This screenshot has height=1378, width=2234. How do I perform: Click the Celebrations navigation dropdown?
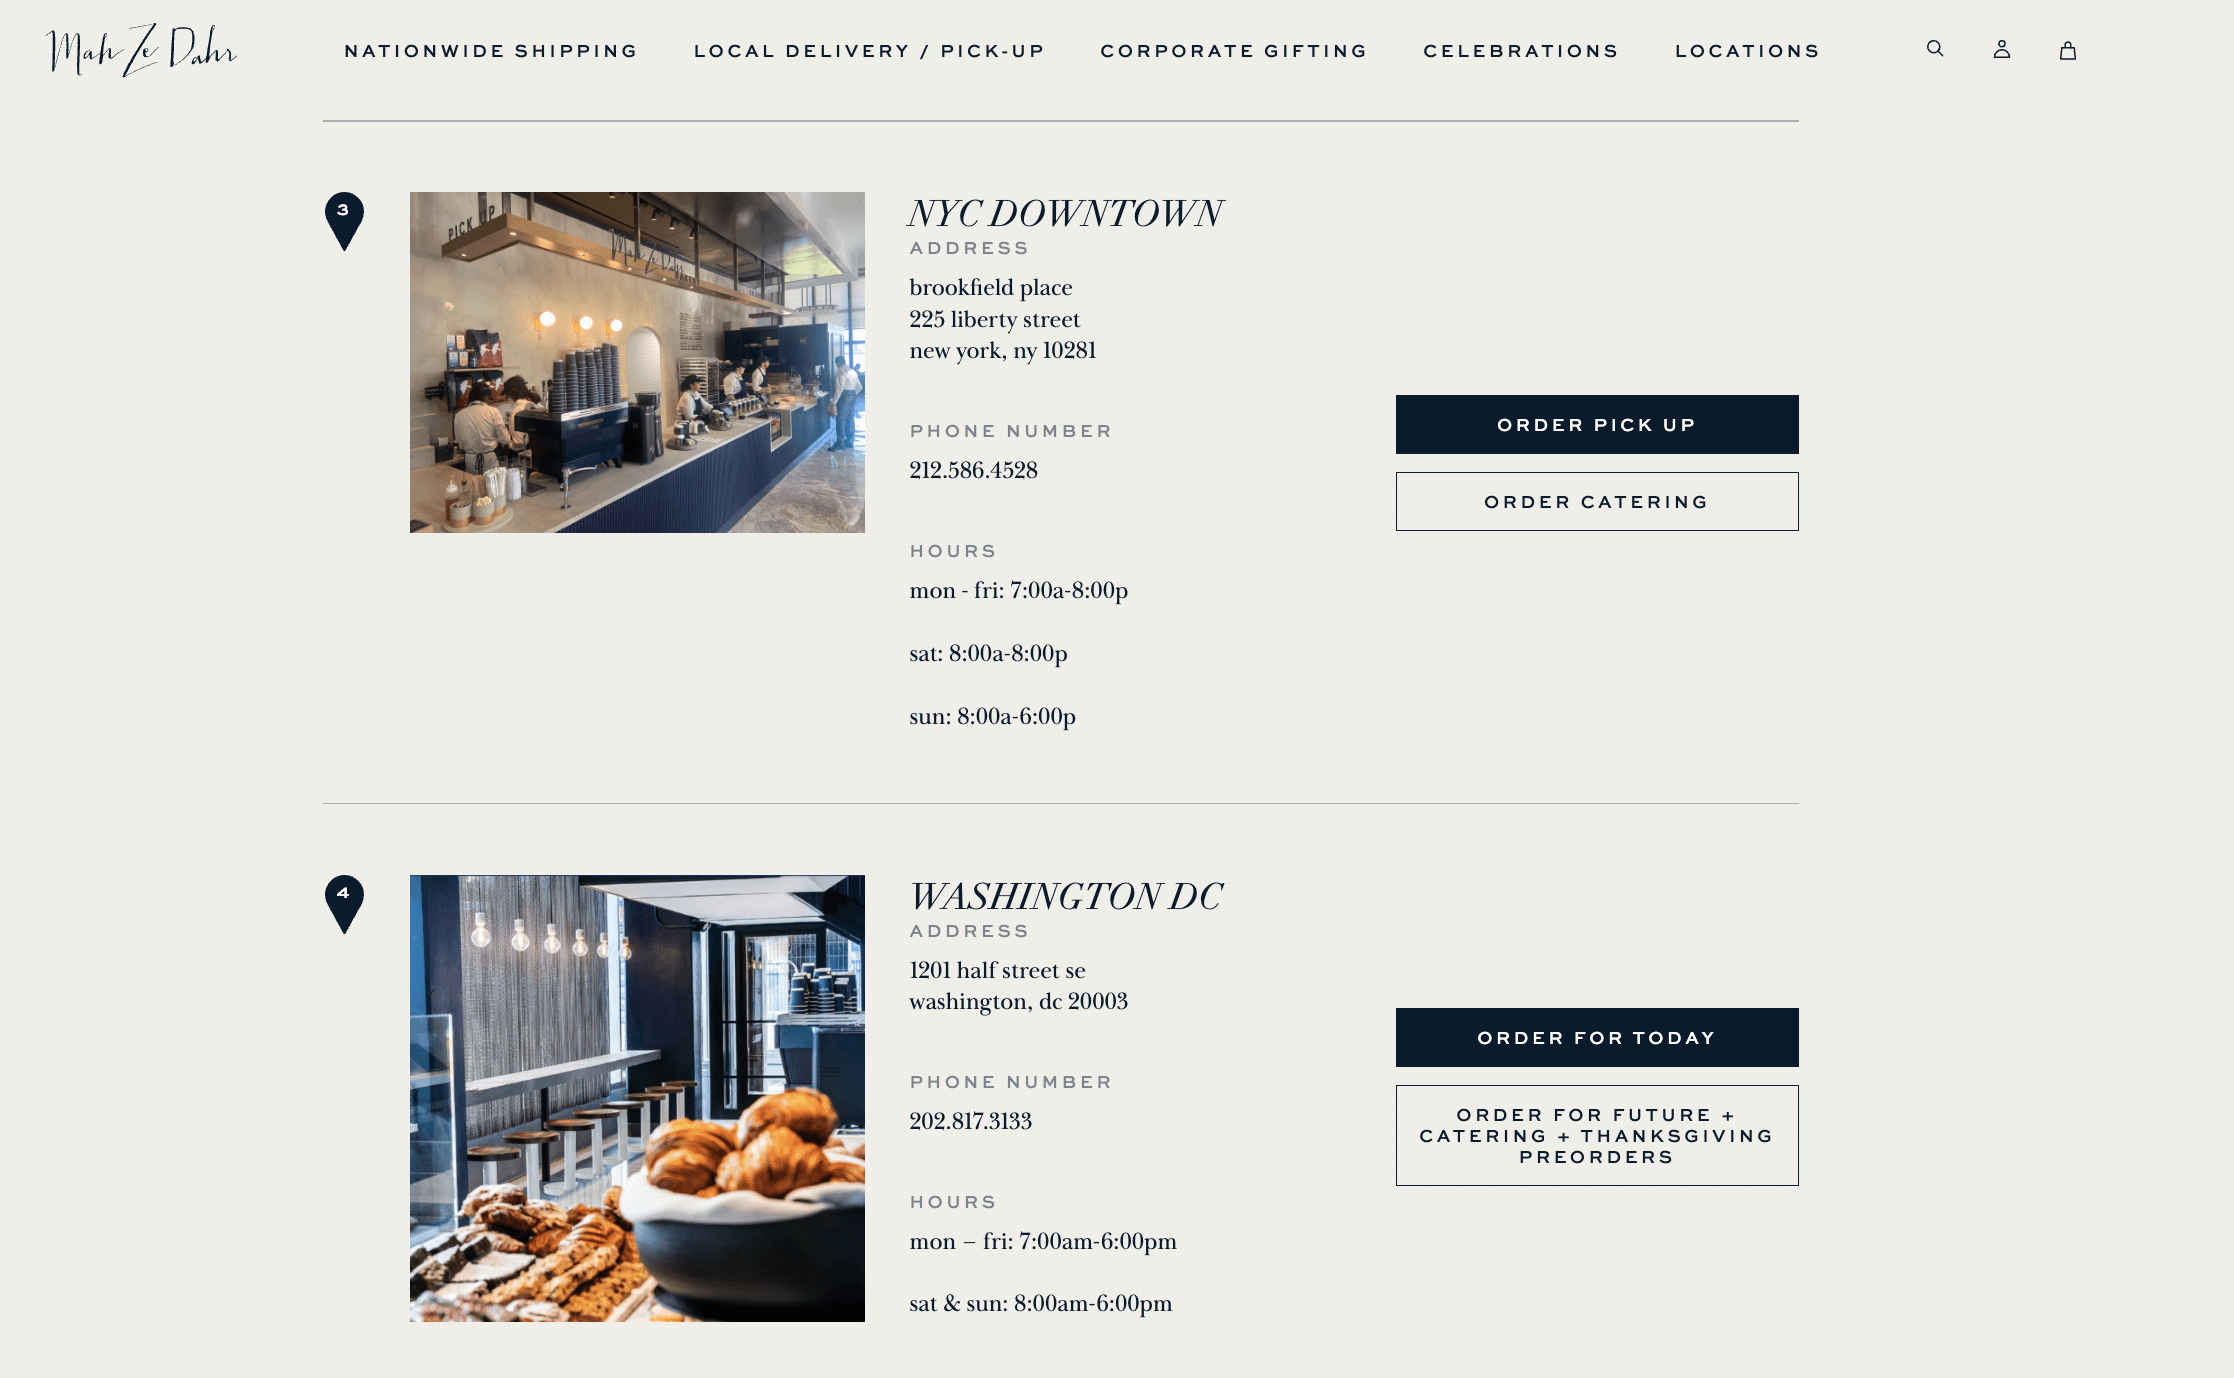[1521, 51]
